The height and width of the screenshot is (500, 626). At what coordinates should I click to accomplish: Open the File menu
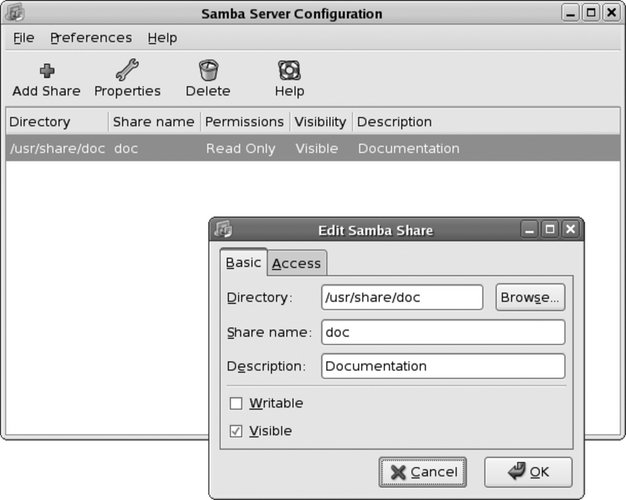24,38
